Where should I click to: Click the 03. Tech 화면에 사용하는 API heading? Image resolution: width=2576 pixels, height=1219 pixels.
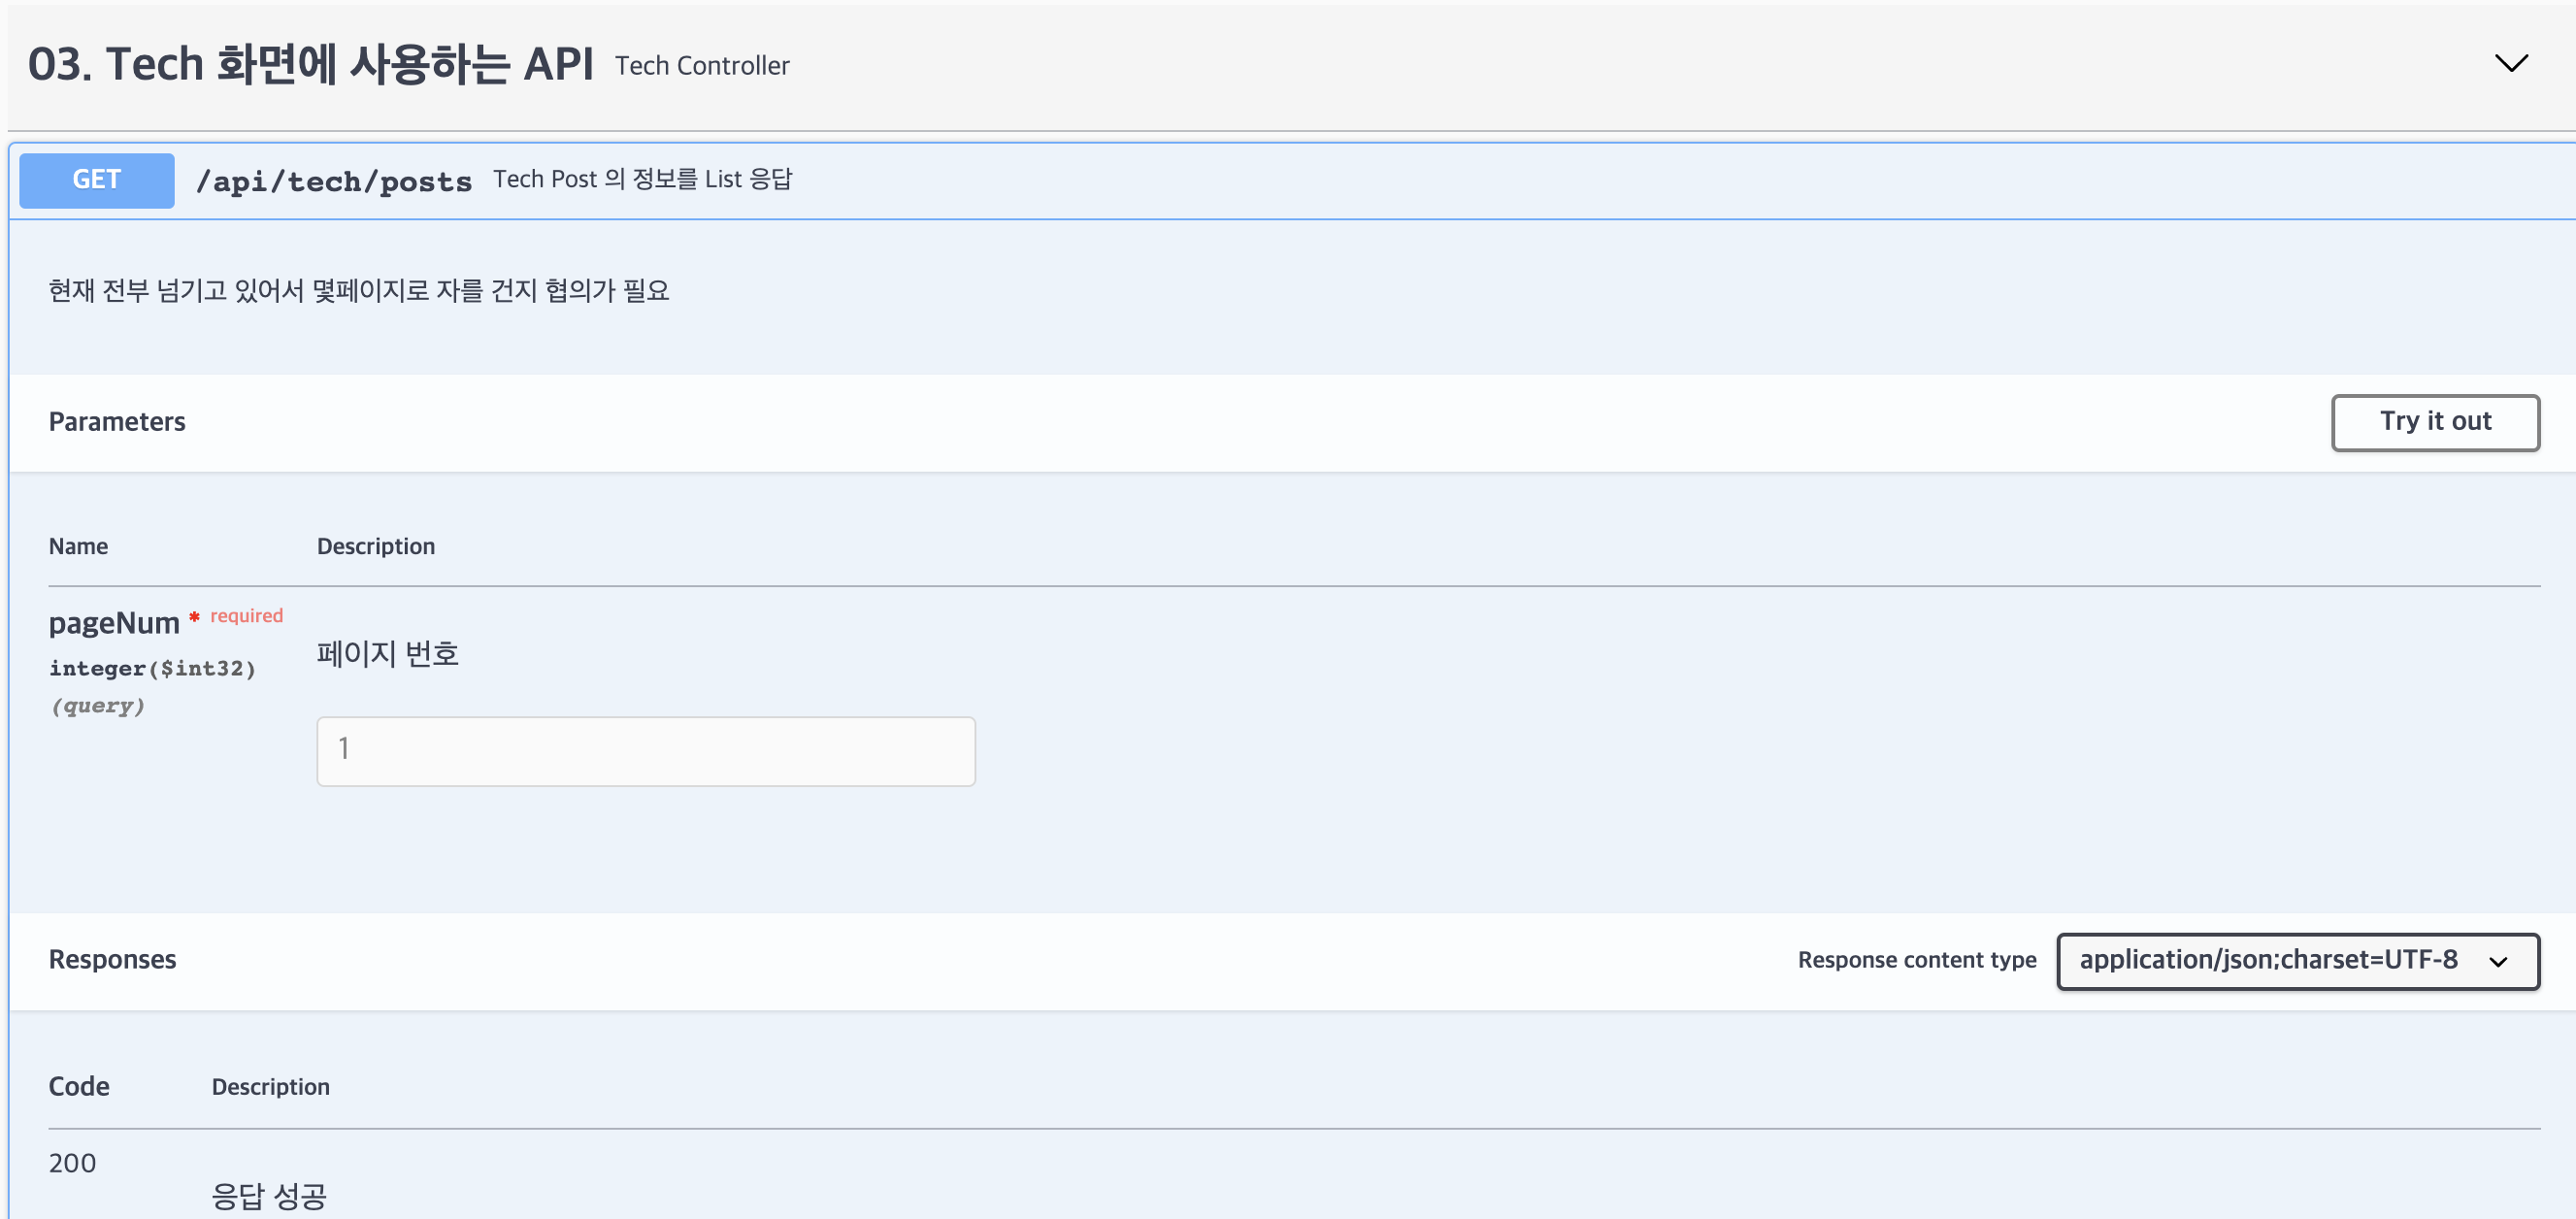pos(311,64)
